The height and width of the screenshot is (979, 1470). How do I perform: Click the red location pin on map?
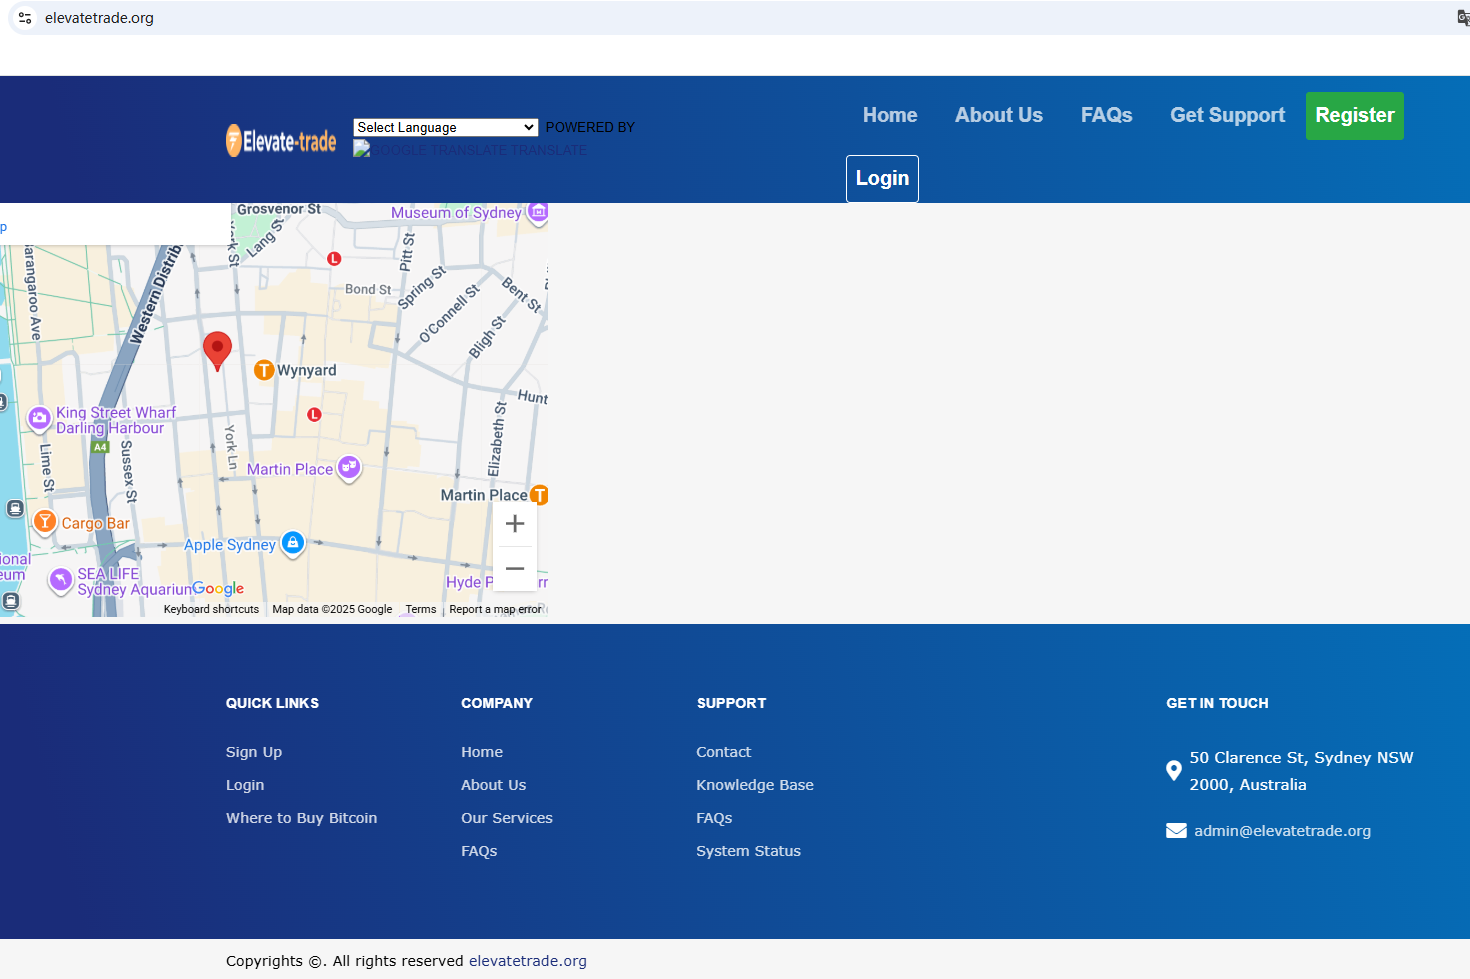coord(217,349)
